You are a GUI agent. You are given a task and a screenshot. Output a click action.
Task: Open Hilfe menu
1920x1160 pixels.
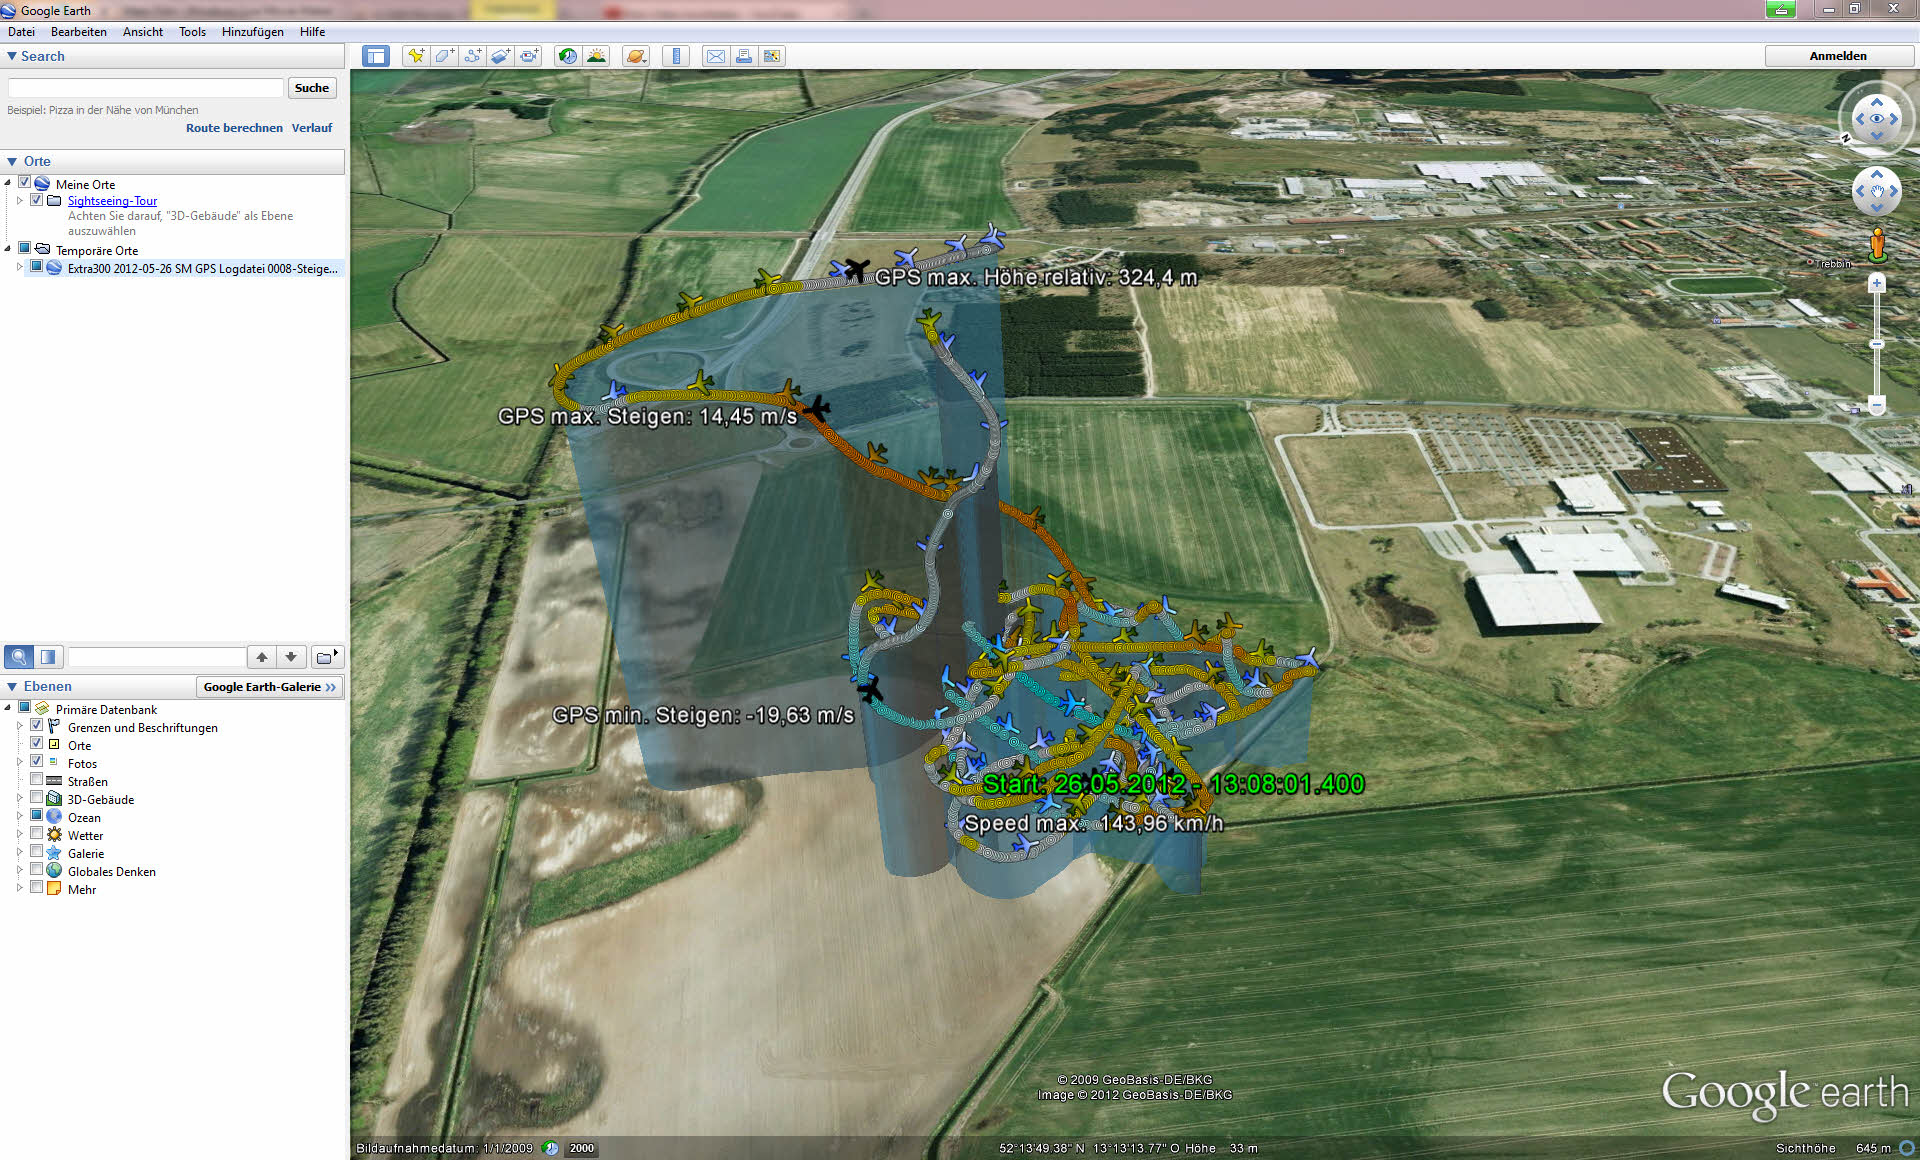pyautogui.click(x=312, y=32)
